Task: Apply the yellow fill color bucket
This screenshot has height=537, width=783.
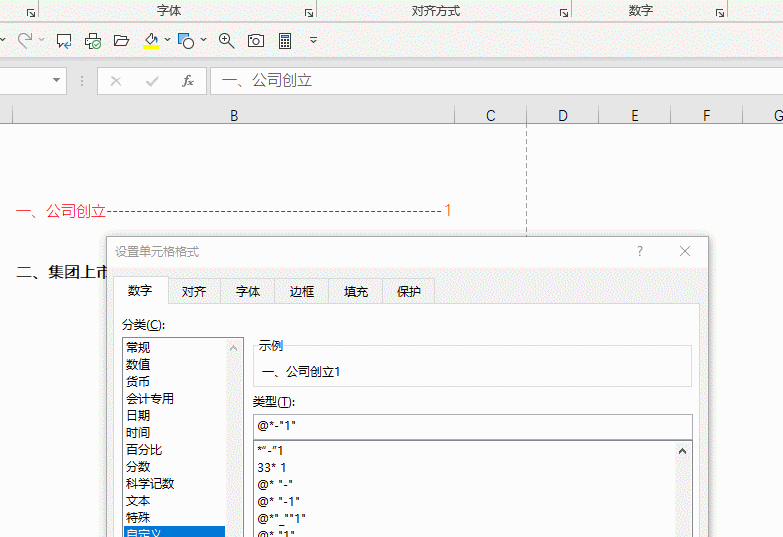Action: point(151,40)
